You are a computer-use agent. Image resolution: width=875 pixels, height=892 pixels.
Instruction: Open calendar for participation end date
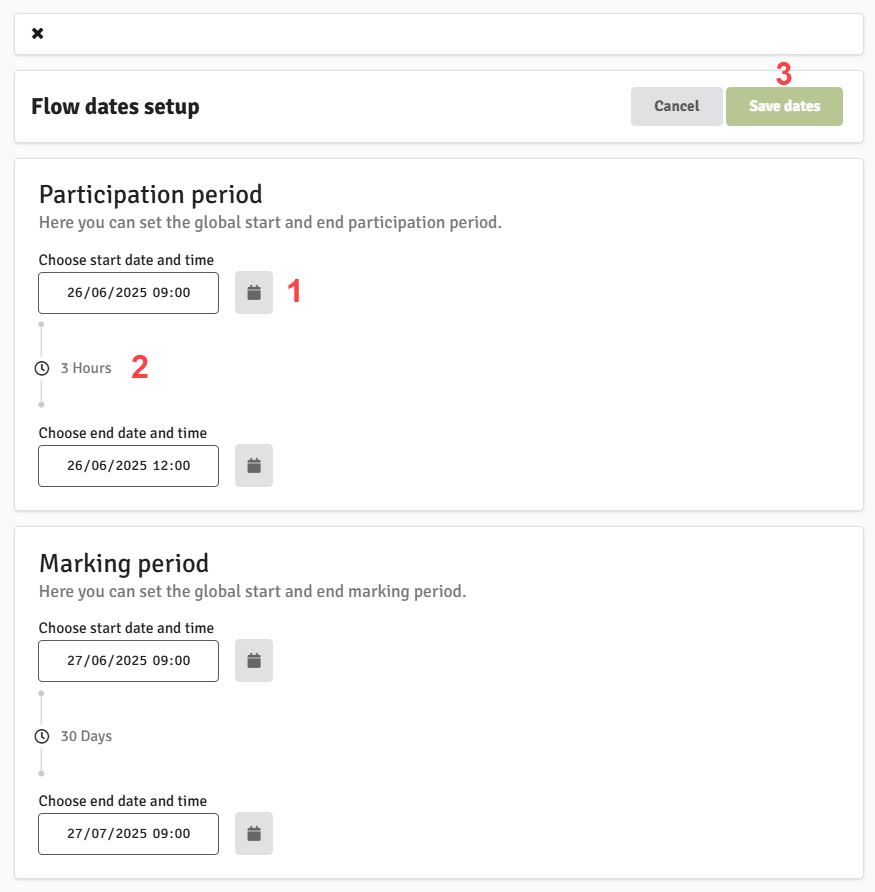coord(254,465)
